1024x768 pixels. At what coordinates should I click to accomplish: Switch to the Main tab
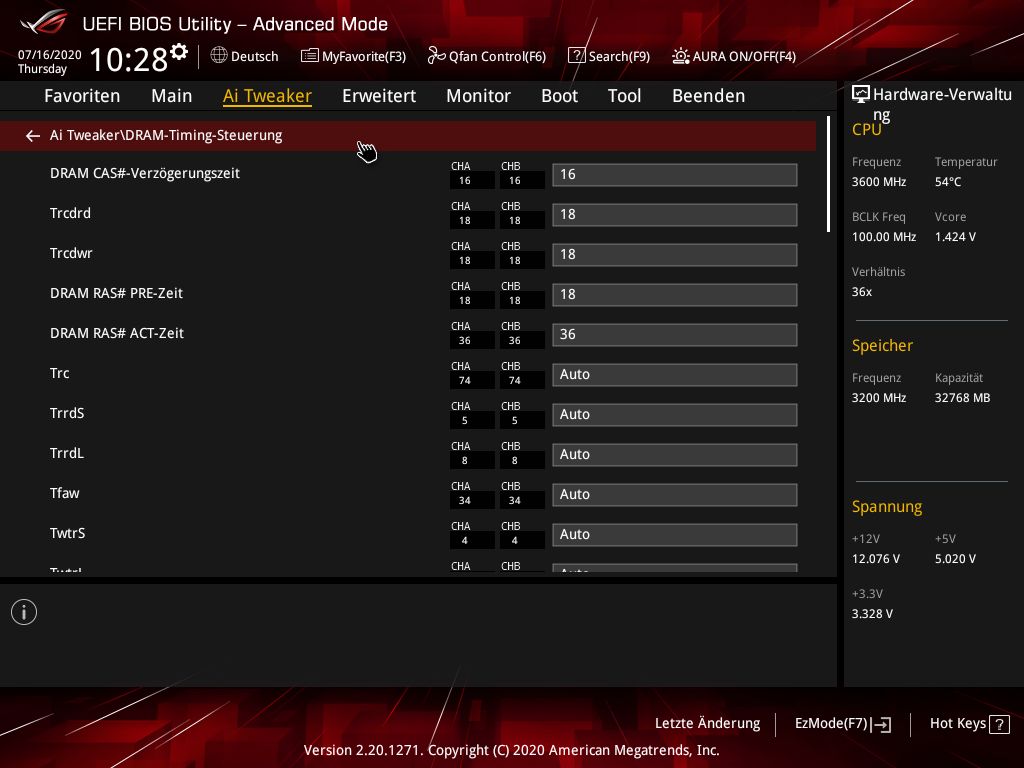point(172,96)
